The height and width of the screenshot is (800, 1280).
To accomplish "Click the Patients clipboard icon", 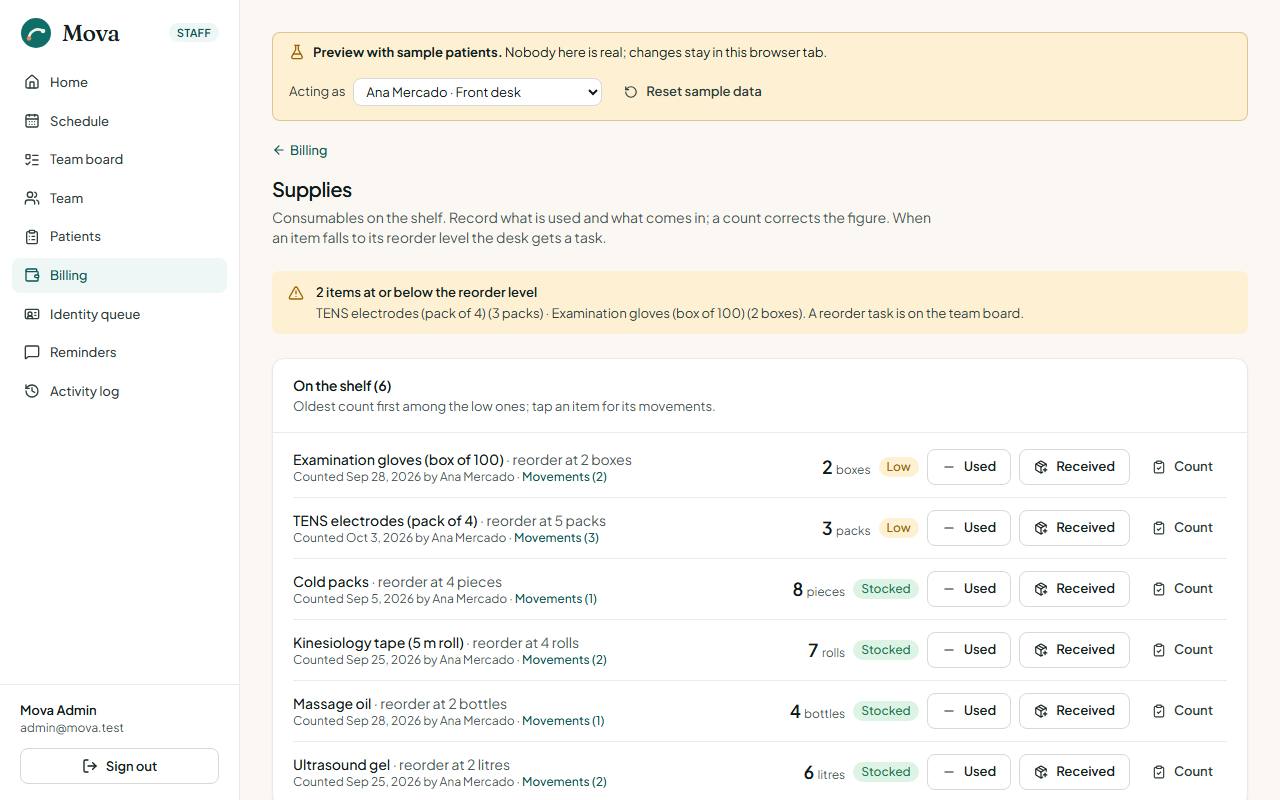I will 32,236.
